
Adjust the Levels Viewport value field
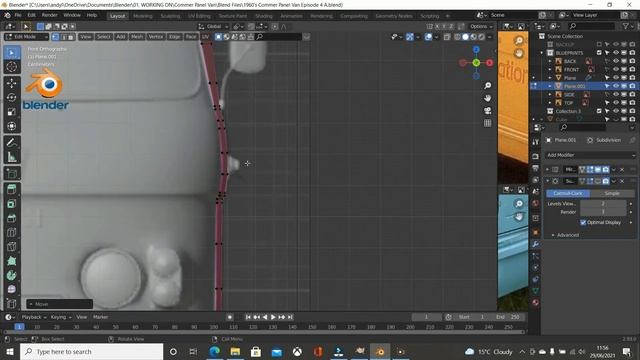[603, 204]
